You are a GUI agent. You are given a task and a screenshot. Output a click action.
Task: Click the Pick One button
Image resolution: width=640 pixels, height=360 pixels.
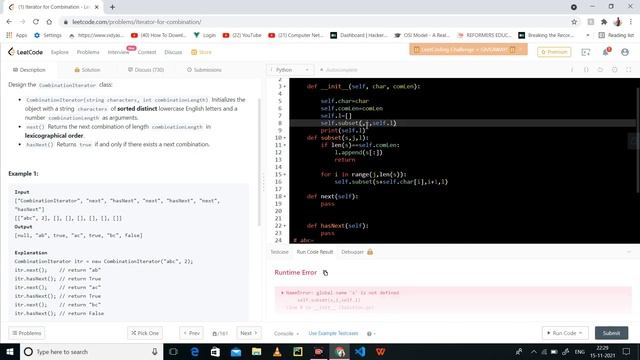pos(144,333)
